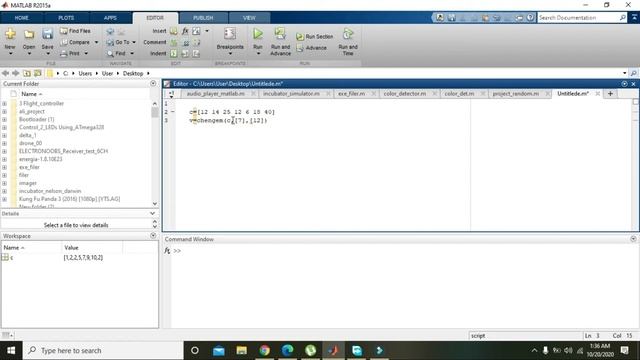Switch to the VIEW ribbon tab
The image size is (640, 360).
point(249,18)
